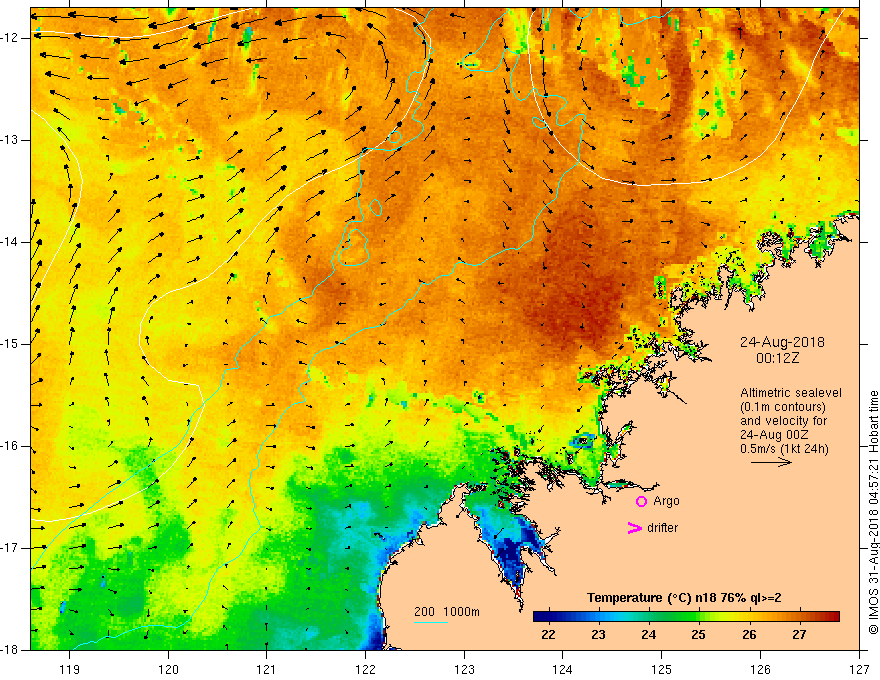This screenshot has height=680, width=880.
Task: Click the 'and velocity for' caption line
Action: coord(783,421)
